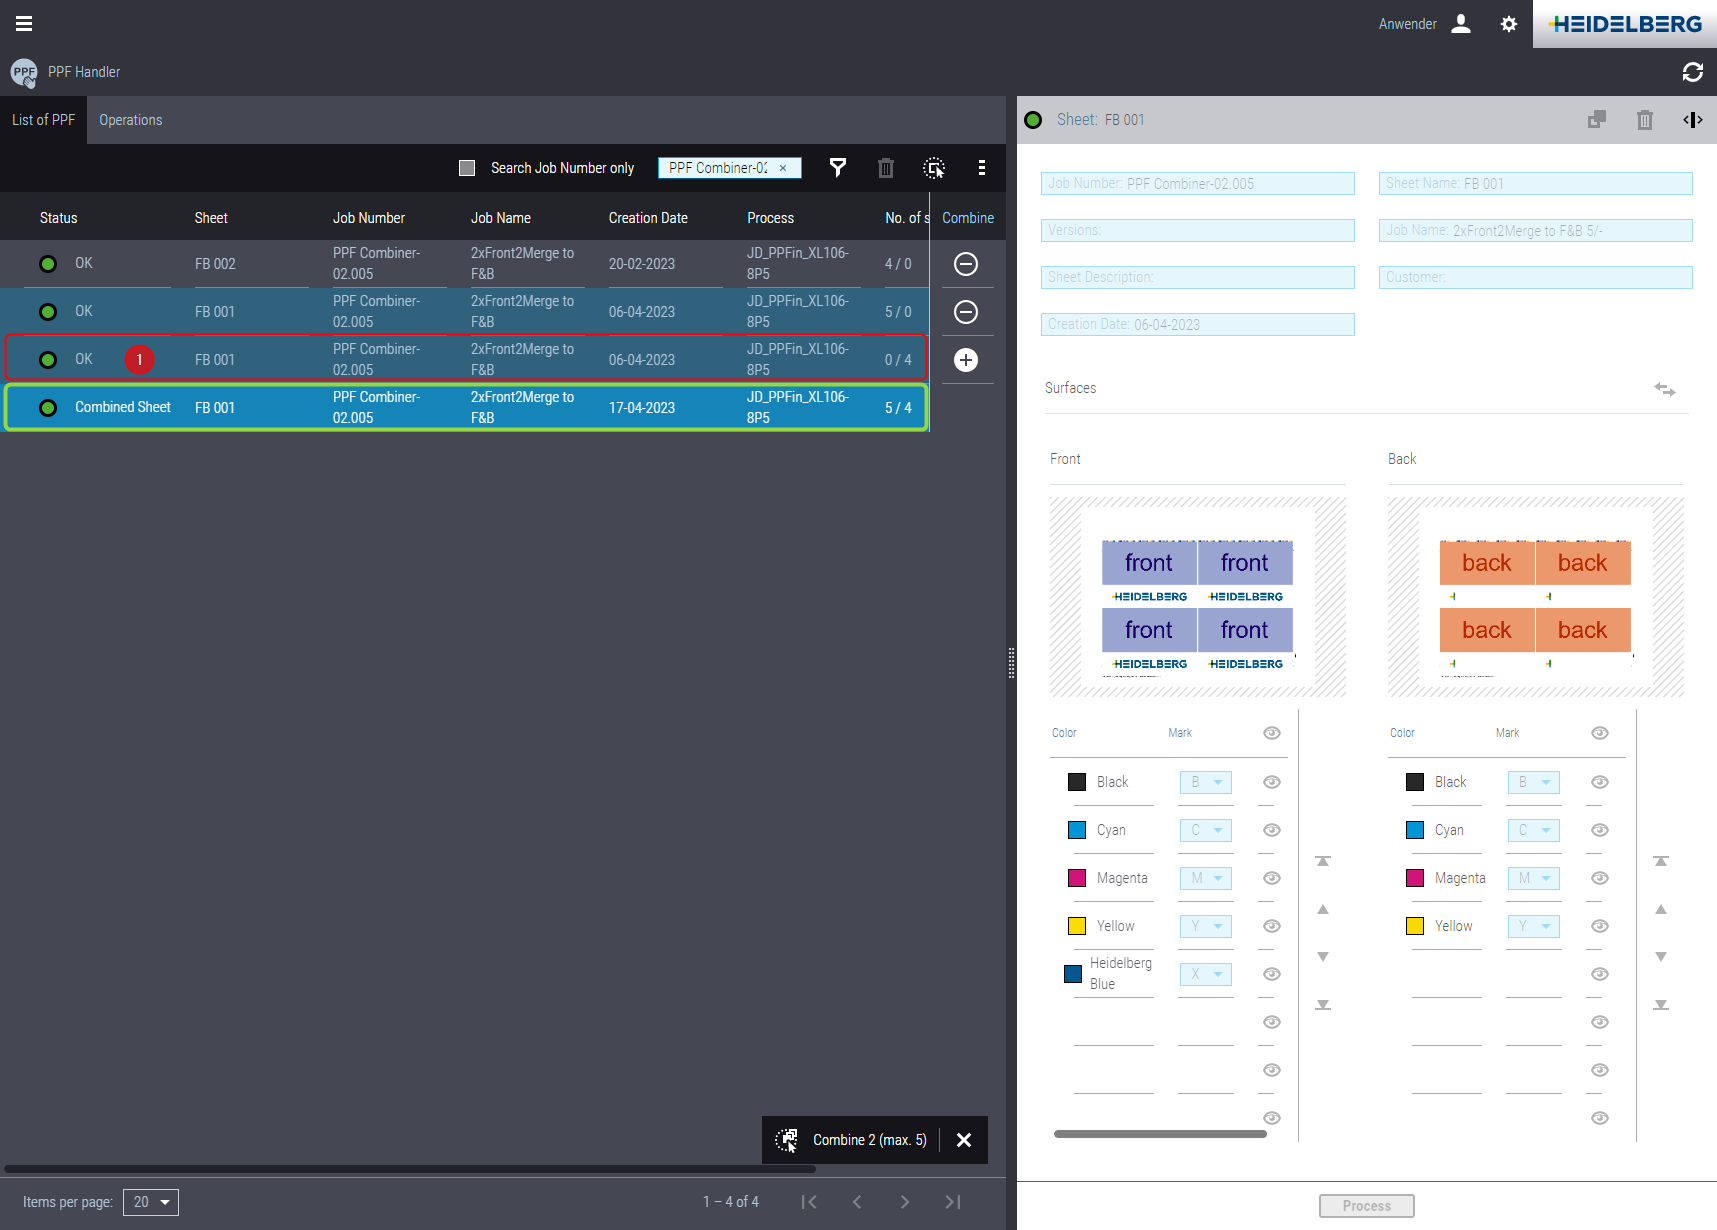The width and height of the screenshot is (1717, 1230).
Task: Select the Combined Sheet row
Action: click(x=466, y=408)
